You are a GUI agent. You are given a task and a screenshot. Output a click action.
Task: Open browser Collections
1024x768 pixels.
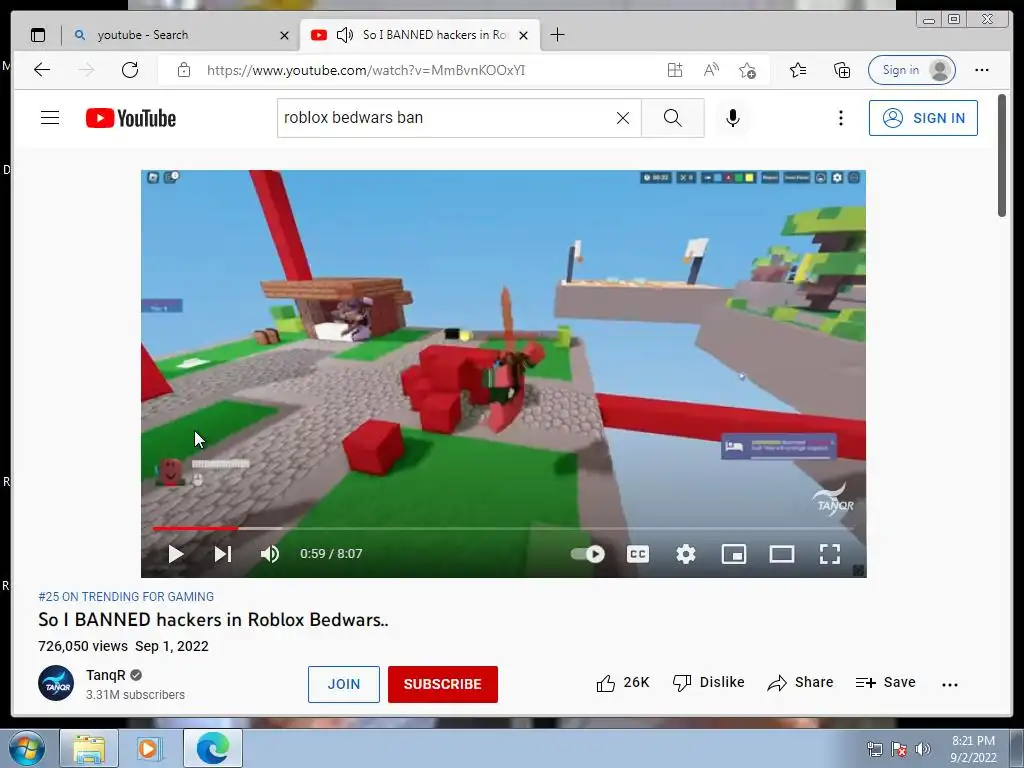click(x=842, y=70)
